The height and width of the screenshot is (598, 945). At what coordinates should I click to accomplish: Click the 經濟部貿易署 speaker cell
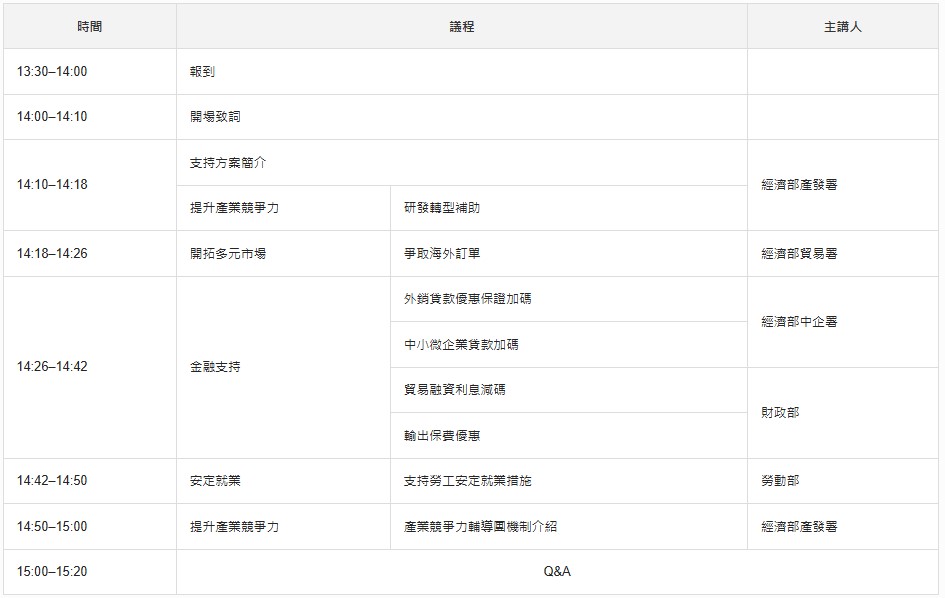(x=799, y=254)
